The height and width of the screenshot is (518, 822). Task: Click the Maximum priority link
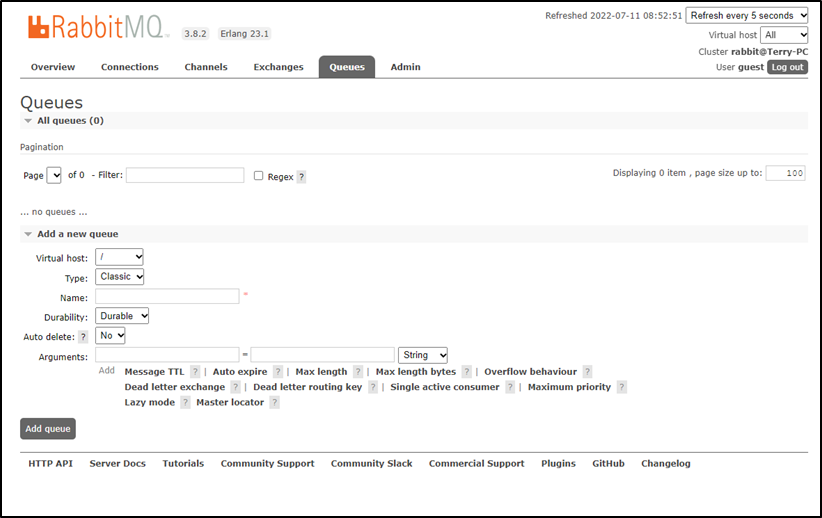coord(569,387)
